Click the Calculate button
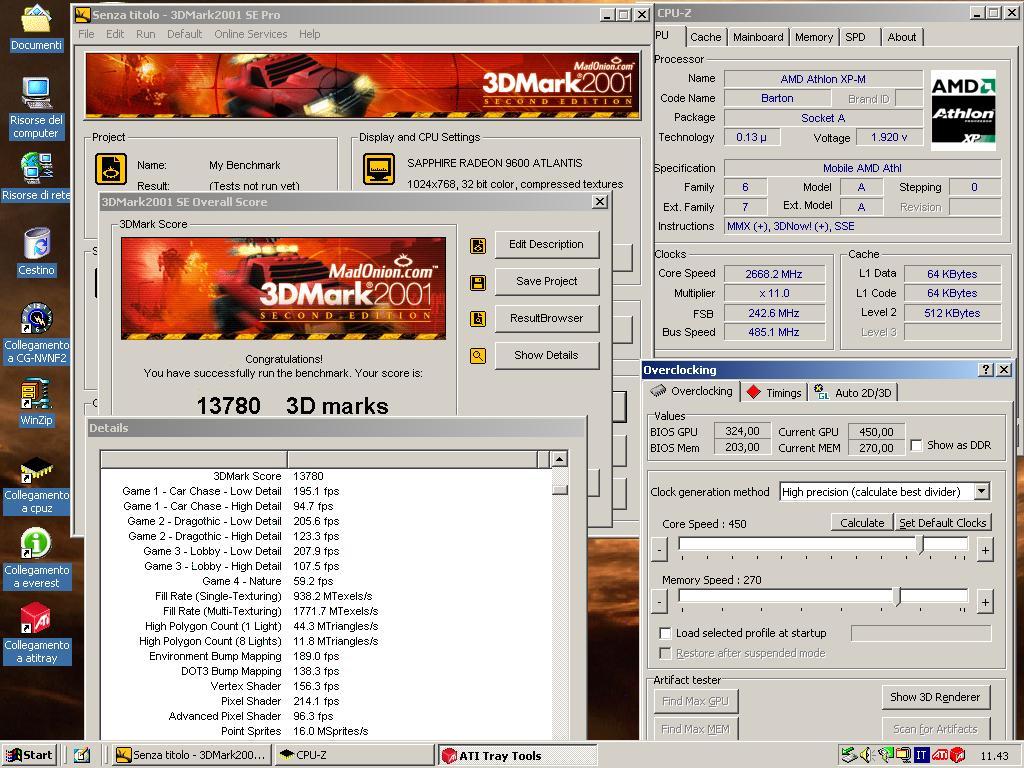 pos(862,522)
